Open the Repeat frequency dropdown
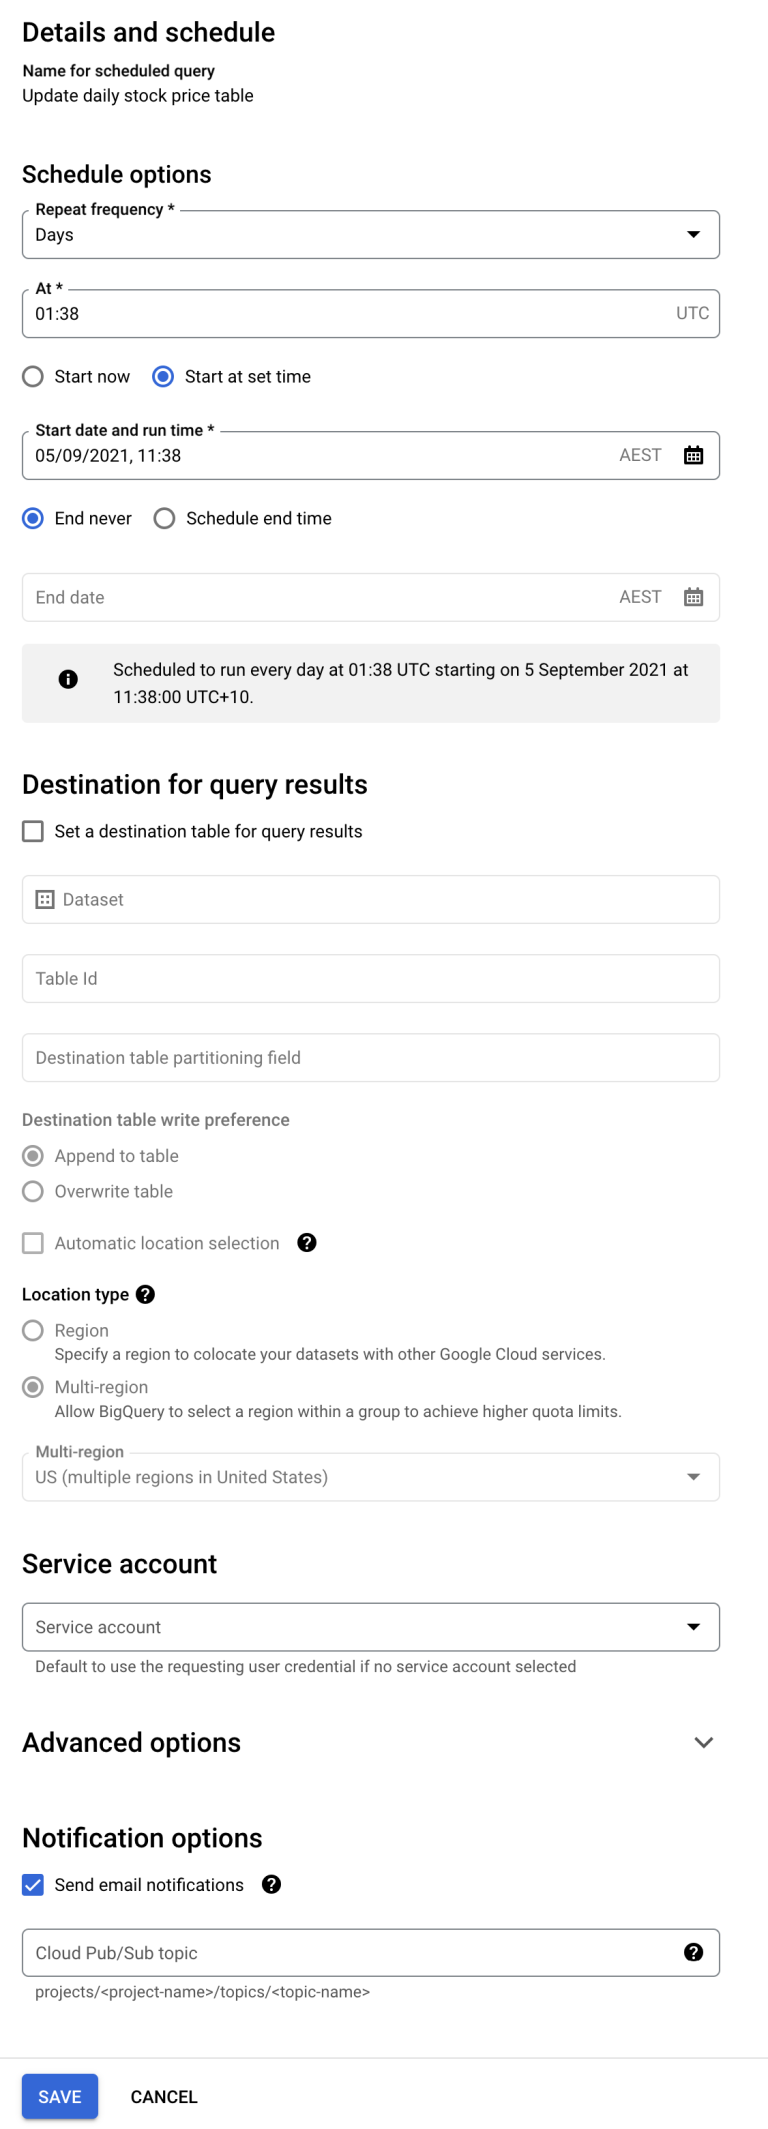This screenshot has height=2129, width=768. 371,234
